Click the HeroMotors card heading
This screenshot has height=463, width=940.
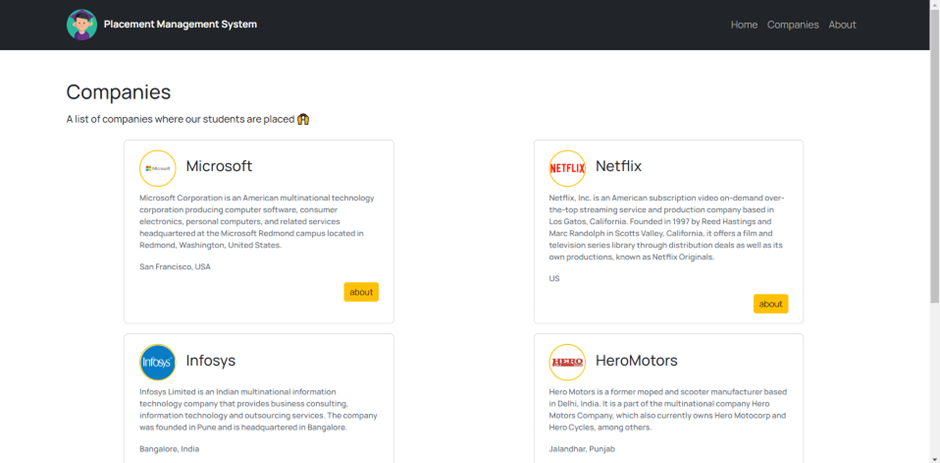(637, 360)
